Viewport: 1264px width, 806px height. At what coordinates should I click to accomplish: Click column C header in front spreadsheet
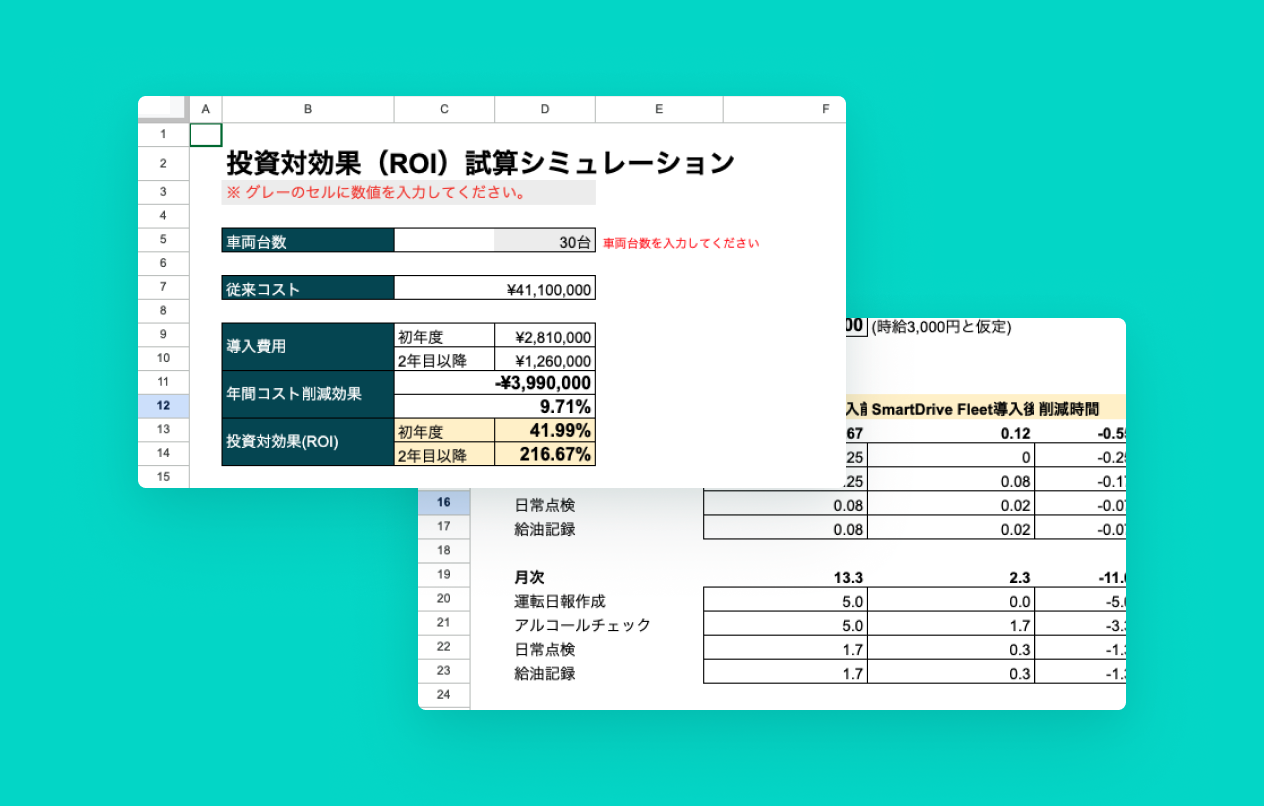[x=444, y=109]
